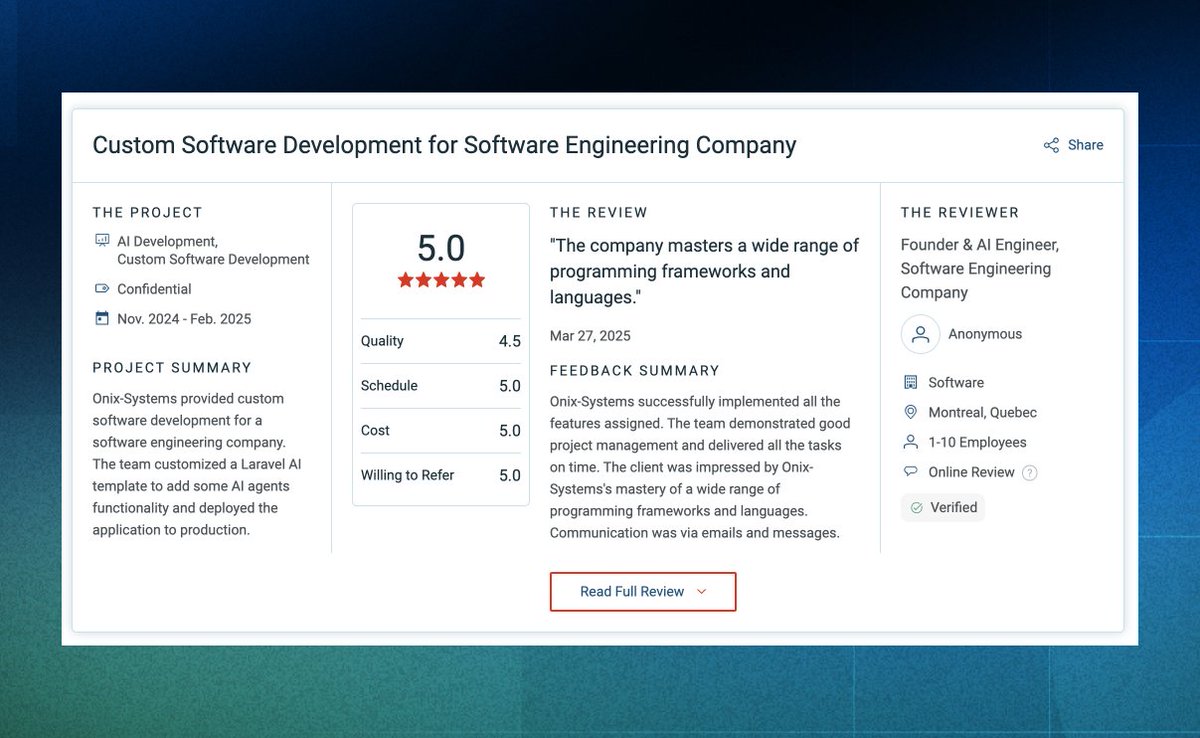Click THE REVIEWER heading

[960, 212]
